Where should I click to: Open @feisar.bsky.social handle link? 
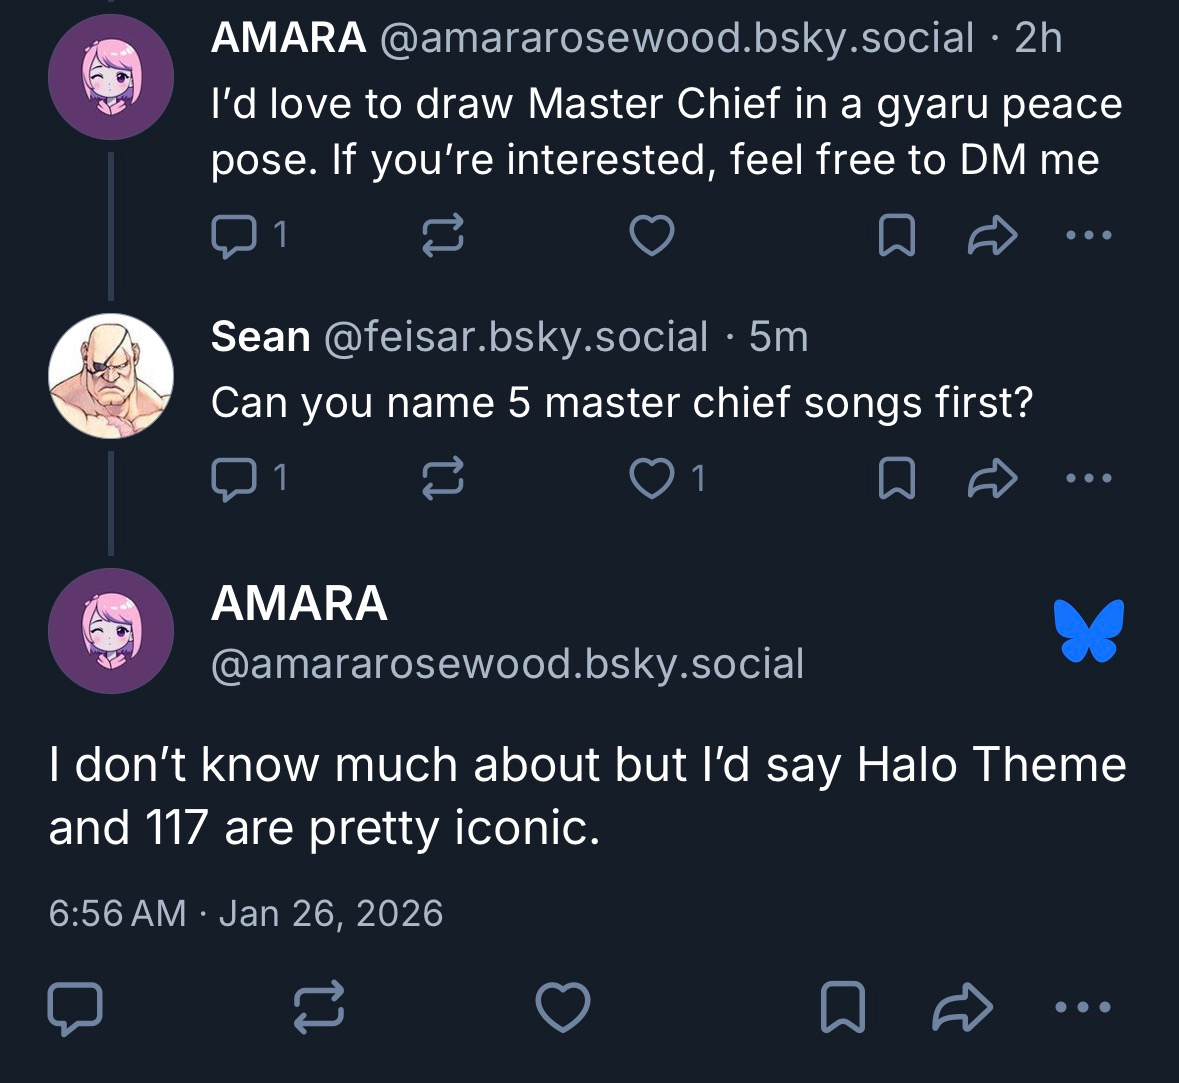[516, 337]
